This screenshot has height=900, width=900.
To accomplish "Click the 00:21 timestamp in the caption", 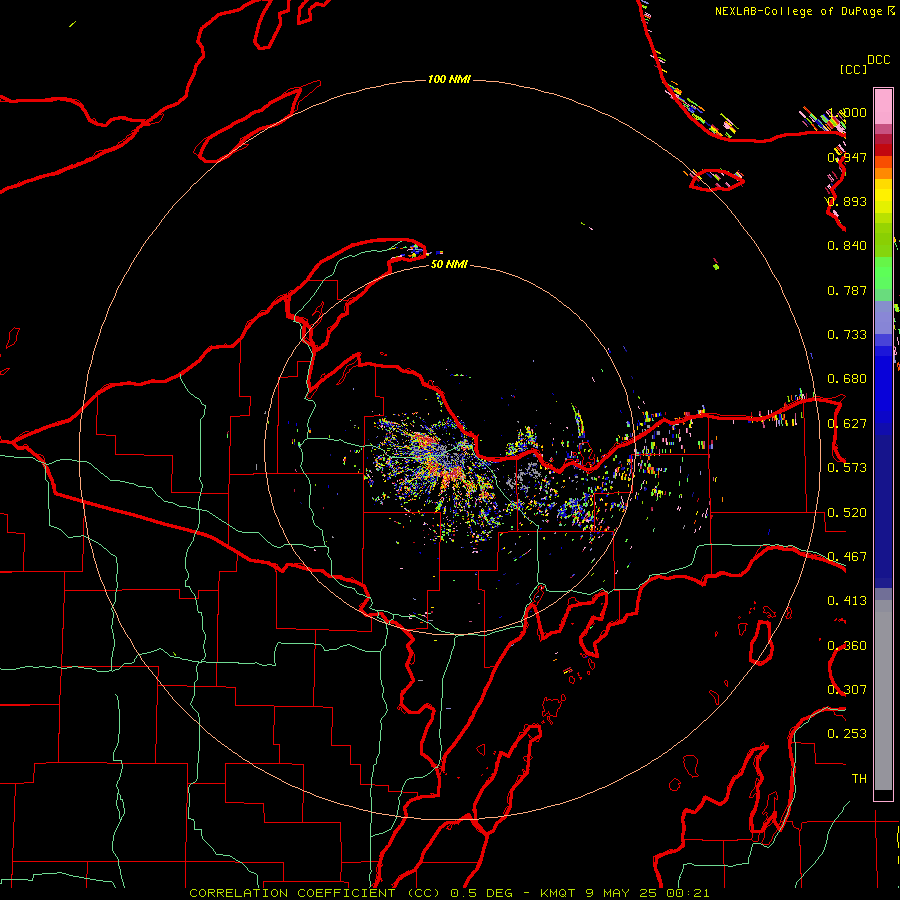I will coord(688,893).
